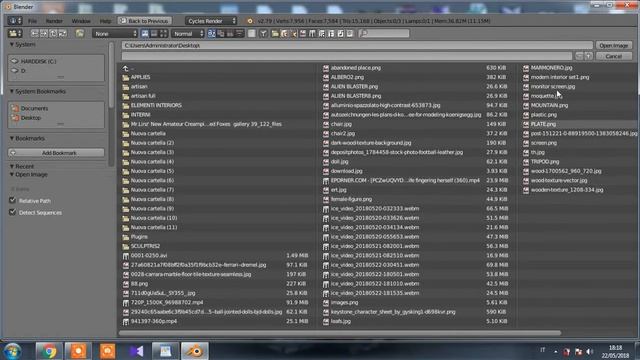Click the search filter field
Screen dimensions: 640x360
(384, 33)
